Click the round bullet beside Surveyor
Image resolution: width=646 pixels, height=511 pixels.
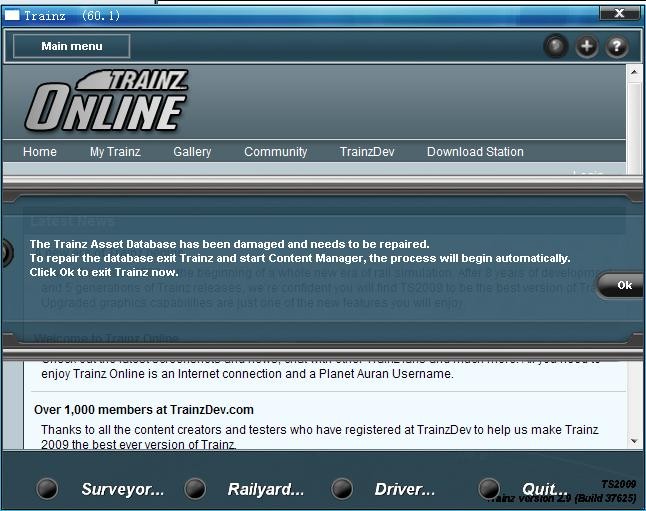tap(47, 489)
